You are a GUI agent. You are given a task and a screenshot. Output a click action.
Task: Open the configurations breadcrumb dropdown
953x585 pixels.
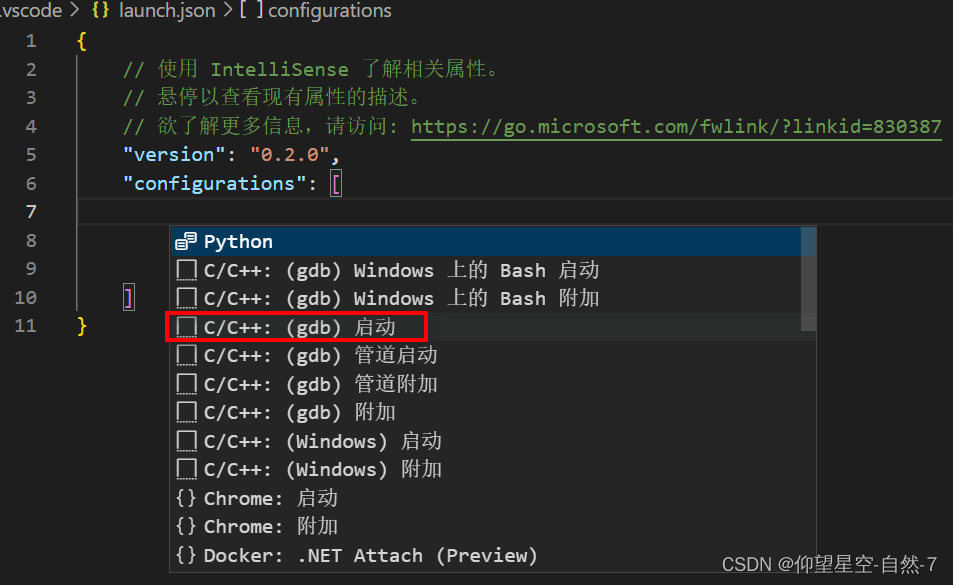click(x=329, y=11)
